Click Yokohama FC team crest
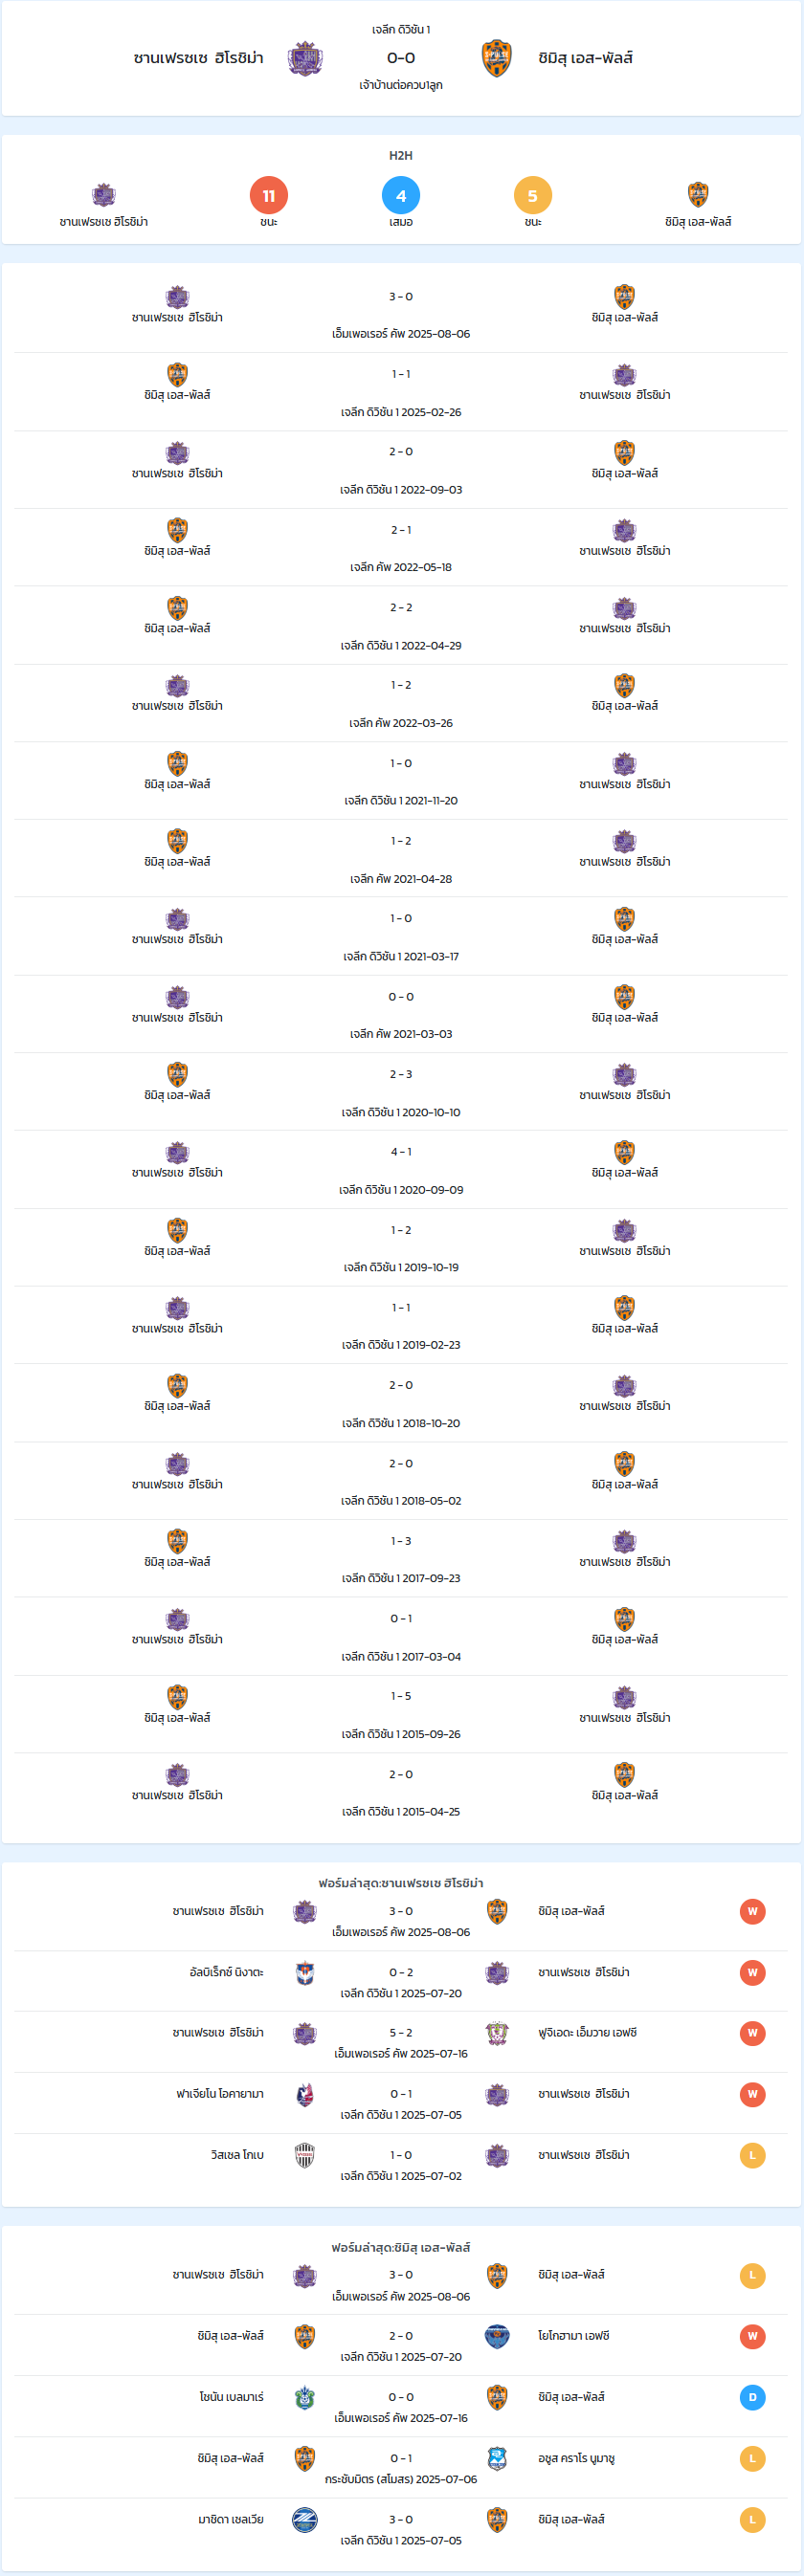Screen dimensions: 804x2576 497,2336
